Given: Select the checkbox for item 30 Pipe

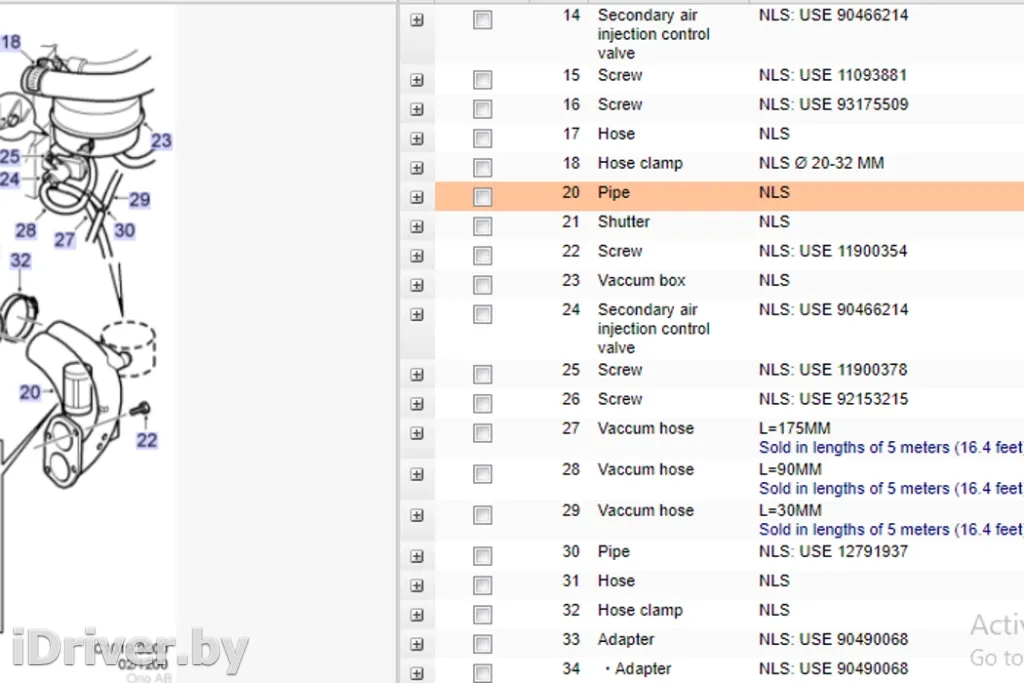Looking at the screenshot, I should tap(482, 557).
